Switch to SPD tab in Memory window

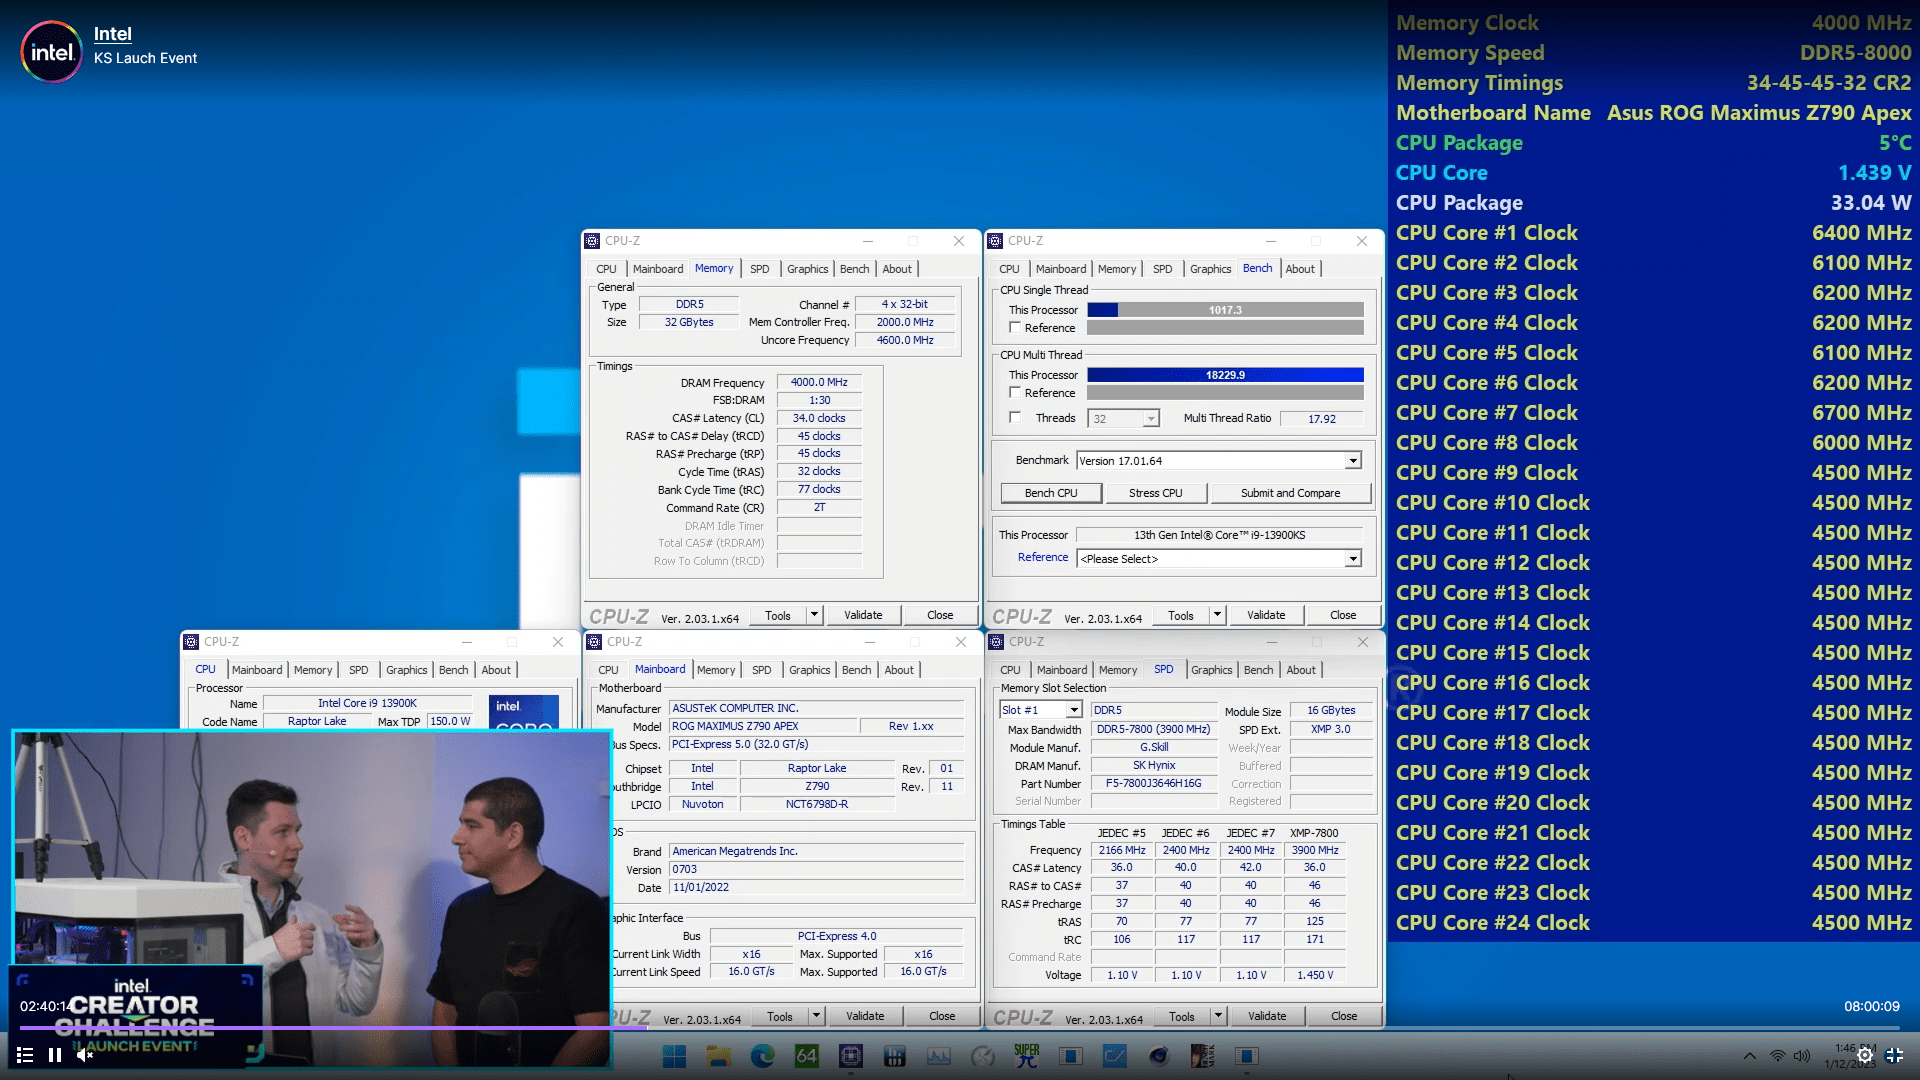pyautogui.click(x=760, y=269)
